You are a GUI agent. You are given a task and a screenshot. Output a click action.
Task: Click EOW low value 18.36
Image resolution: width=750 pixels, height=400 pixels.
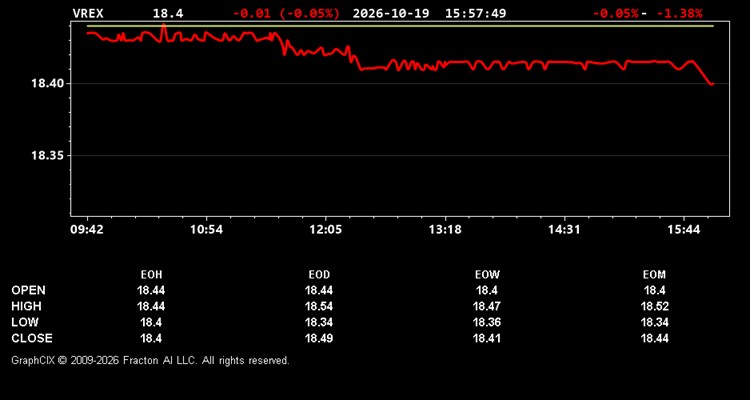[487, 322]
